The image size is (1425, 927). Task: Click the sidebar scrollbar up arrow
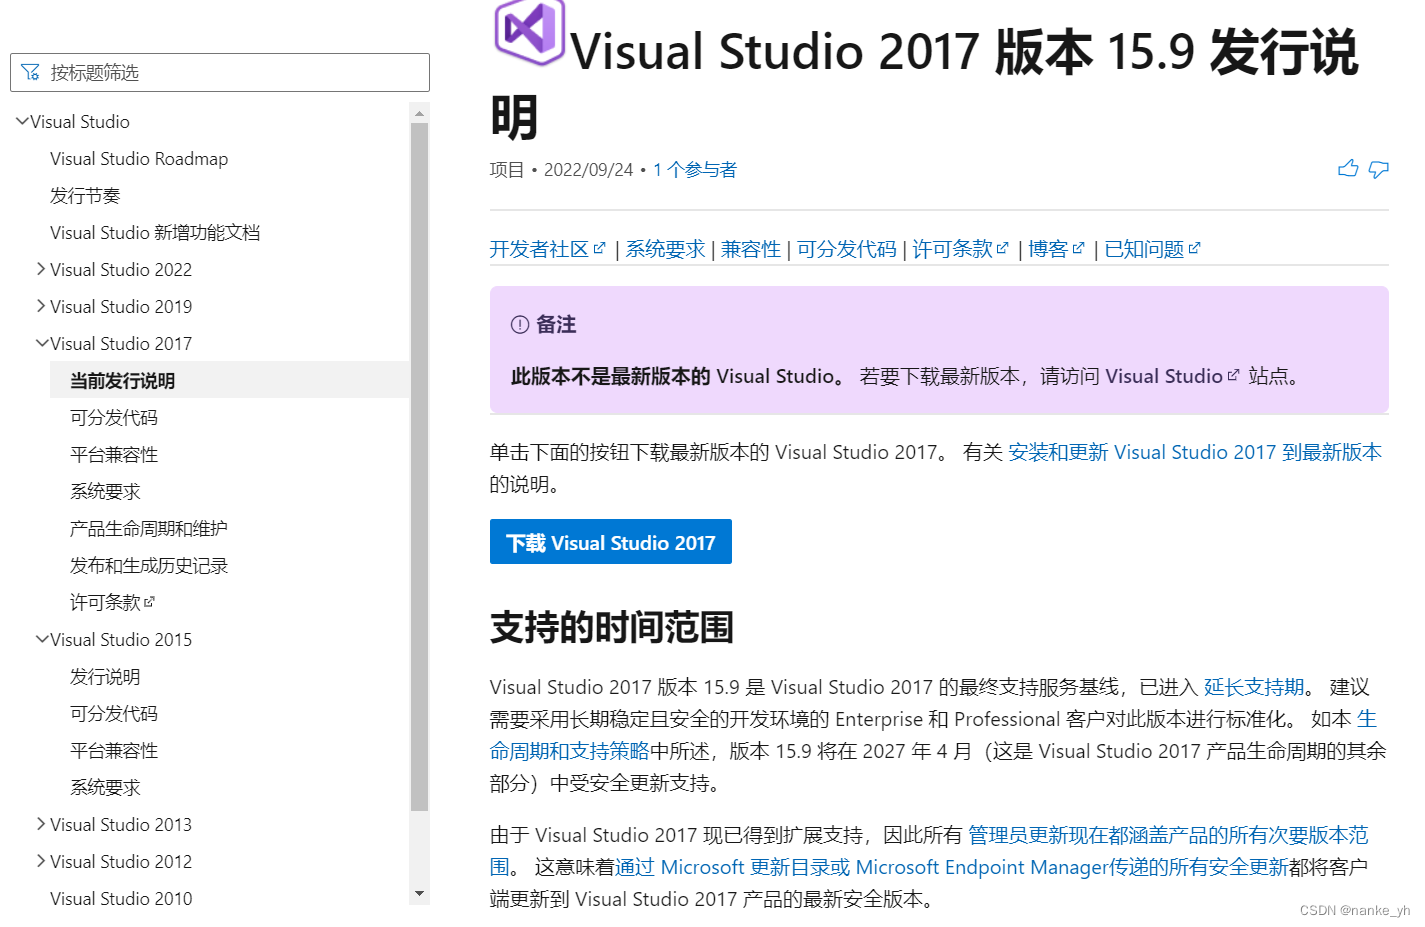click(419, 112)
